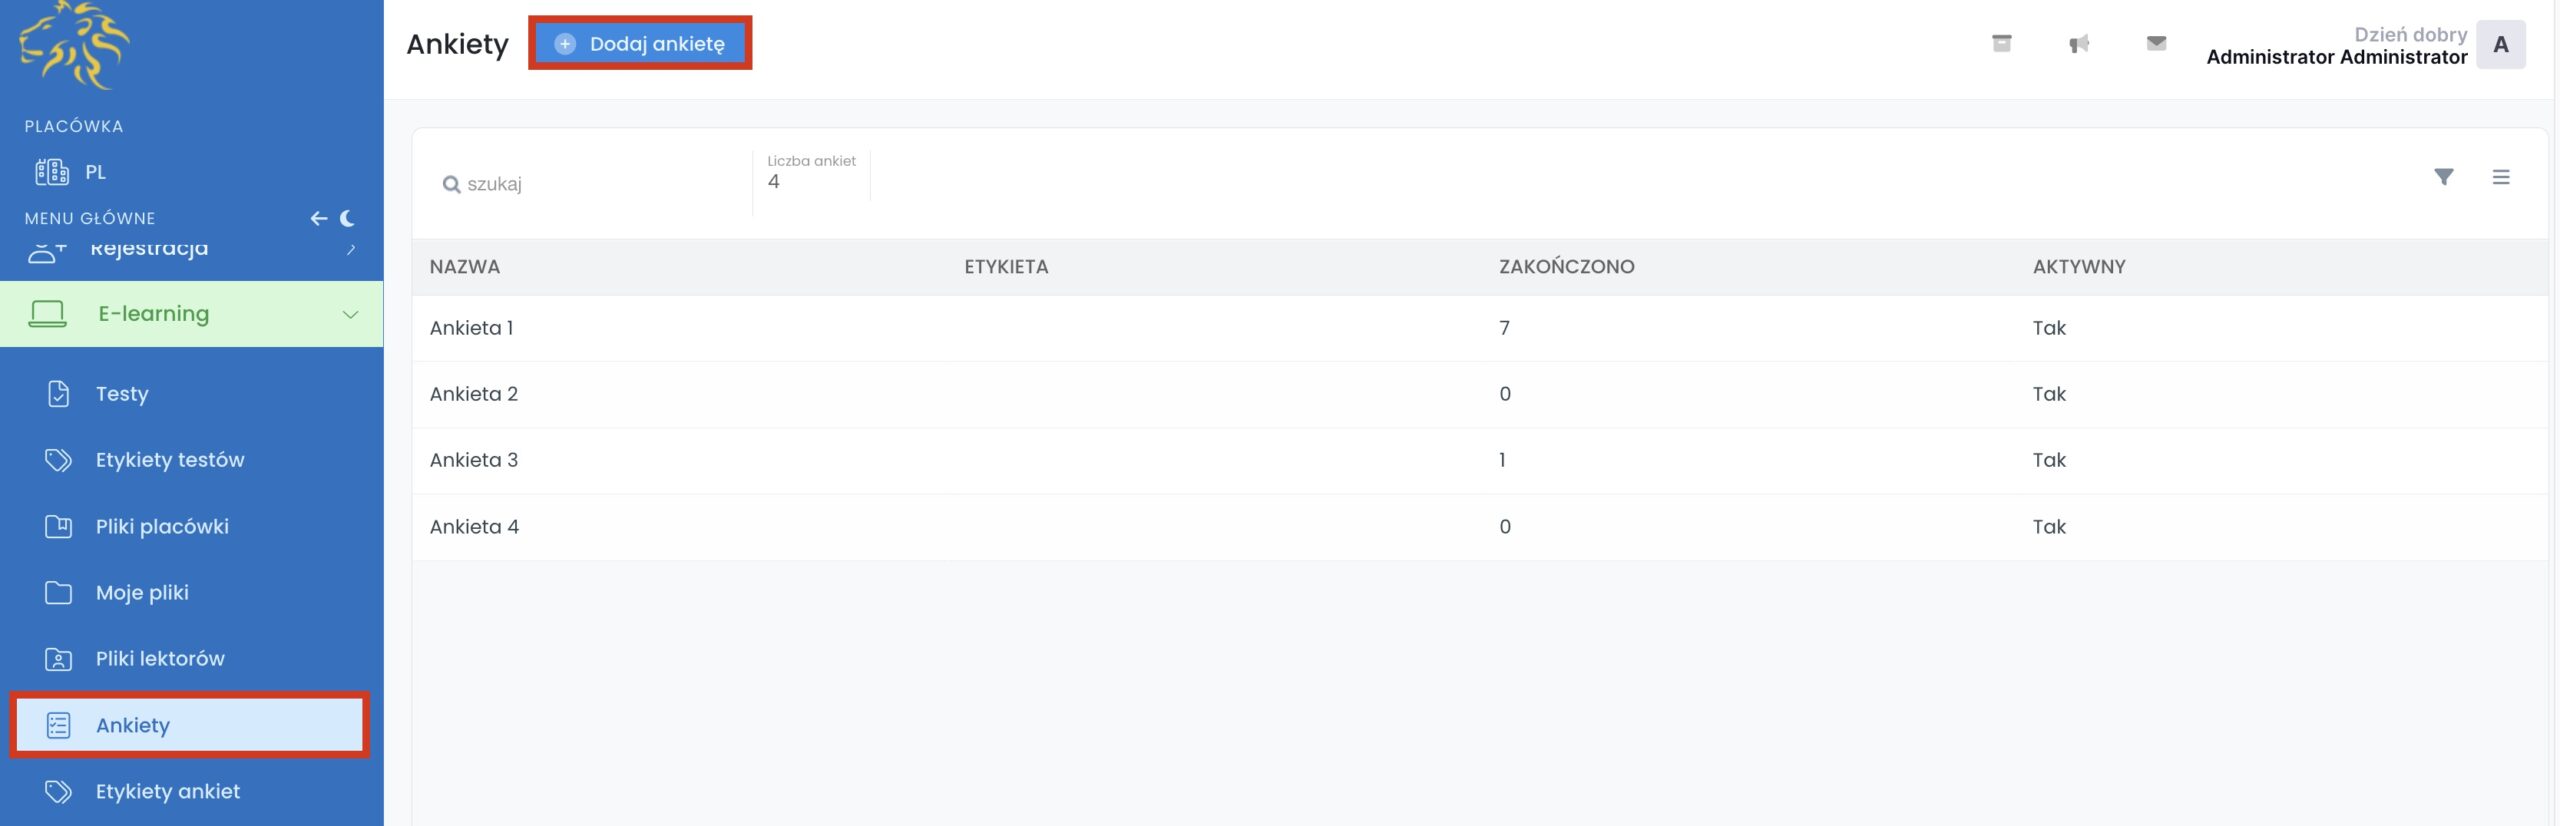Image resolution: width=2560 pixels, height=826 pixels.
Task: Sort by the ZAKOŃCZONO column header
Action: pyautogui.click(x=1566, y=267)
